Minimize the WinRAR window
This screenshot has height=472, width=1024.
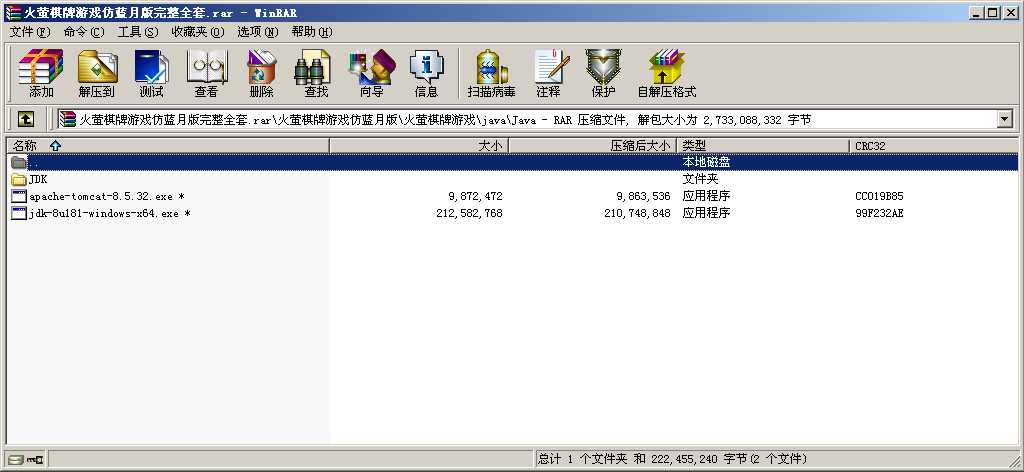(978, 12)
